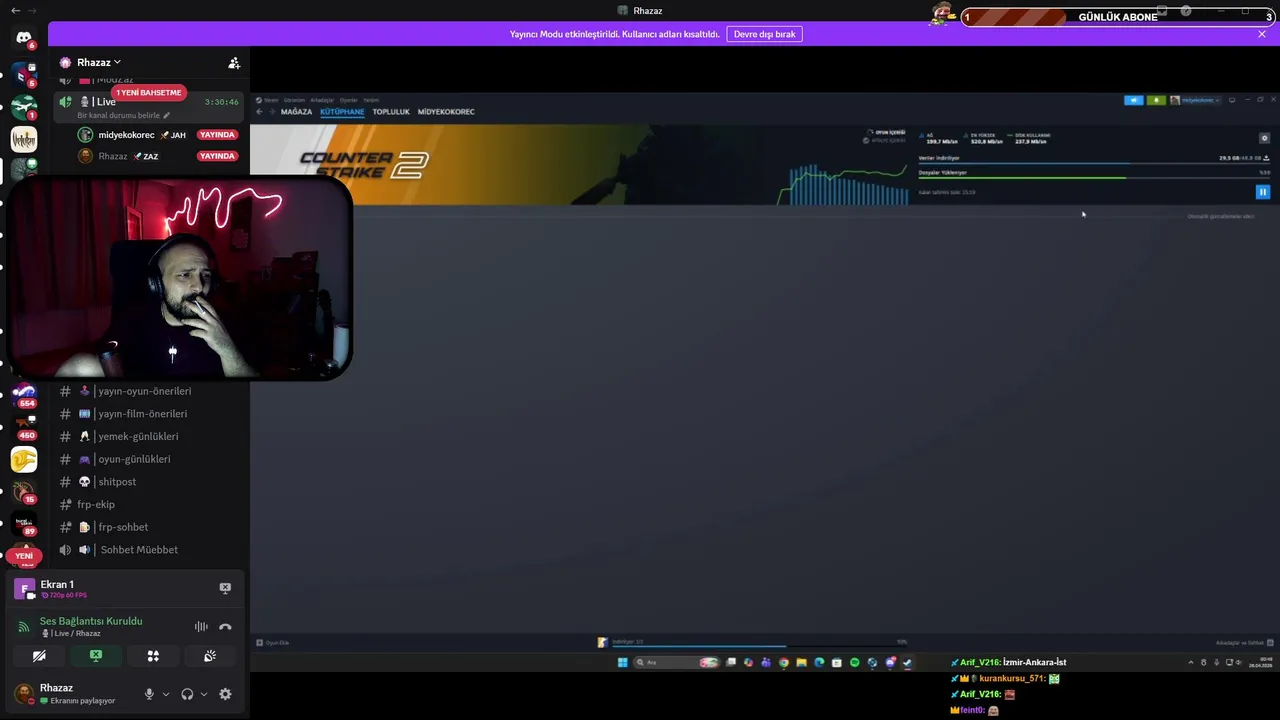The width and height of the screenshot is (1280, 720).
Task: Open KÜTÜPHANE tab in Steam window
Action: (x=342, y=112)
